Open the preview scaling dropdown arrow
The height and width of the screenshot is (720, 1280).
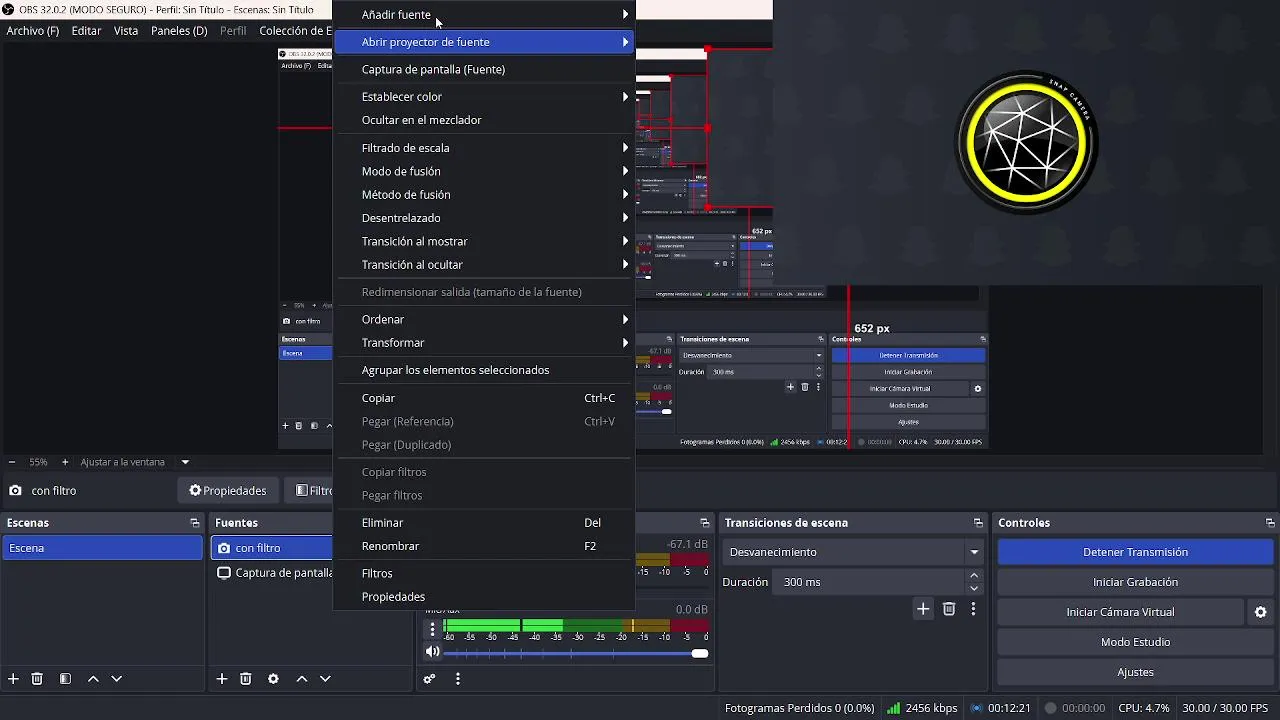point(185,462)
